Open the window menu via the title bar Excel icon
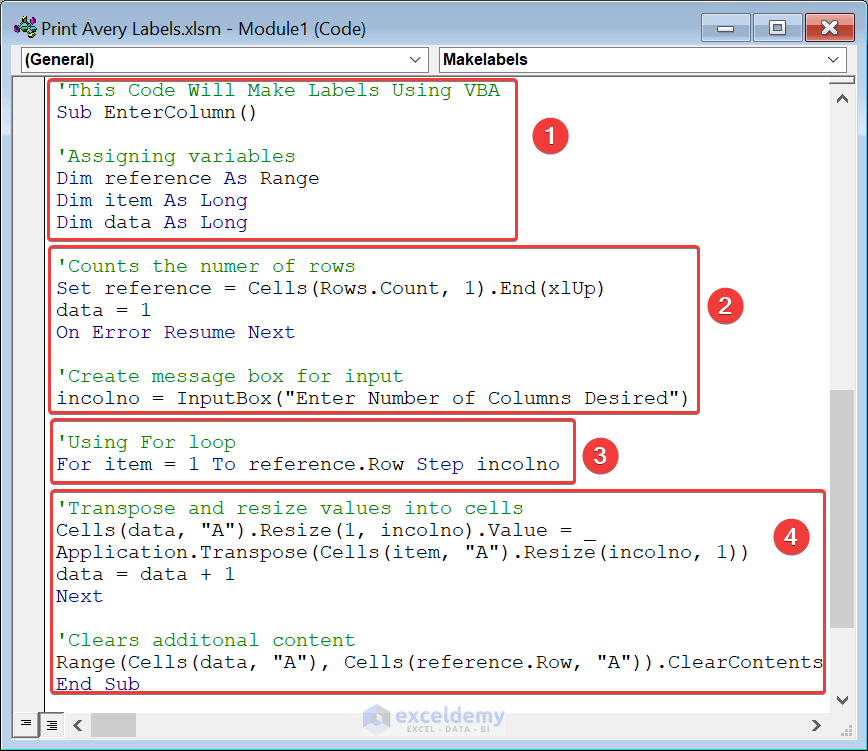This screenshot has height=751, width=868. 25,28
